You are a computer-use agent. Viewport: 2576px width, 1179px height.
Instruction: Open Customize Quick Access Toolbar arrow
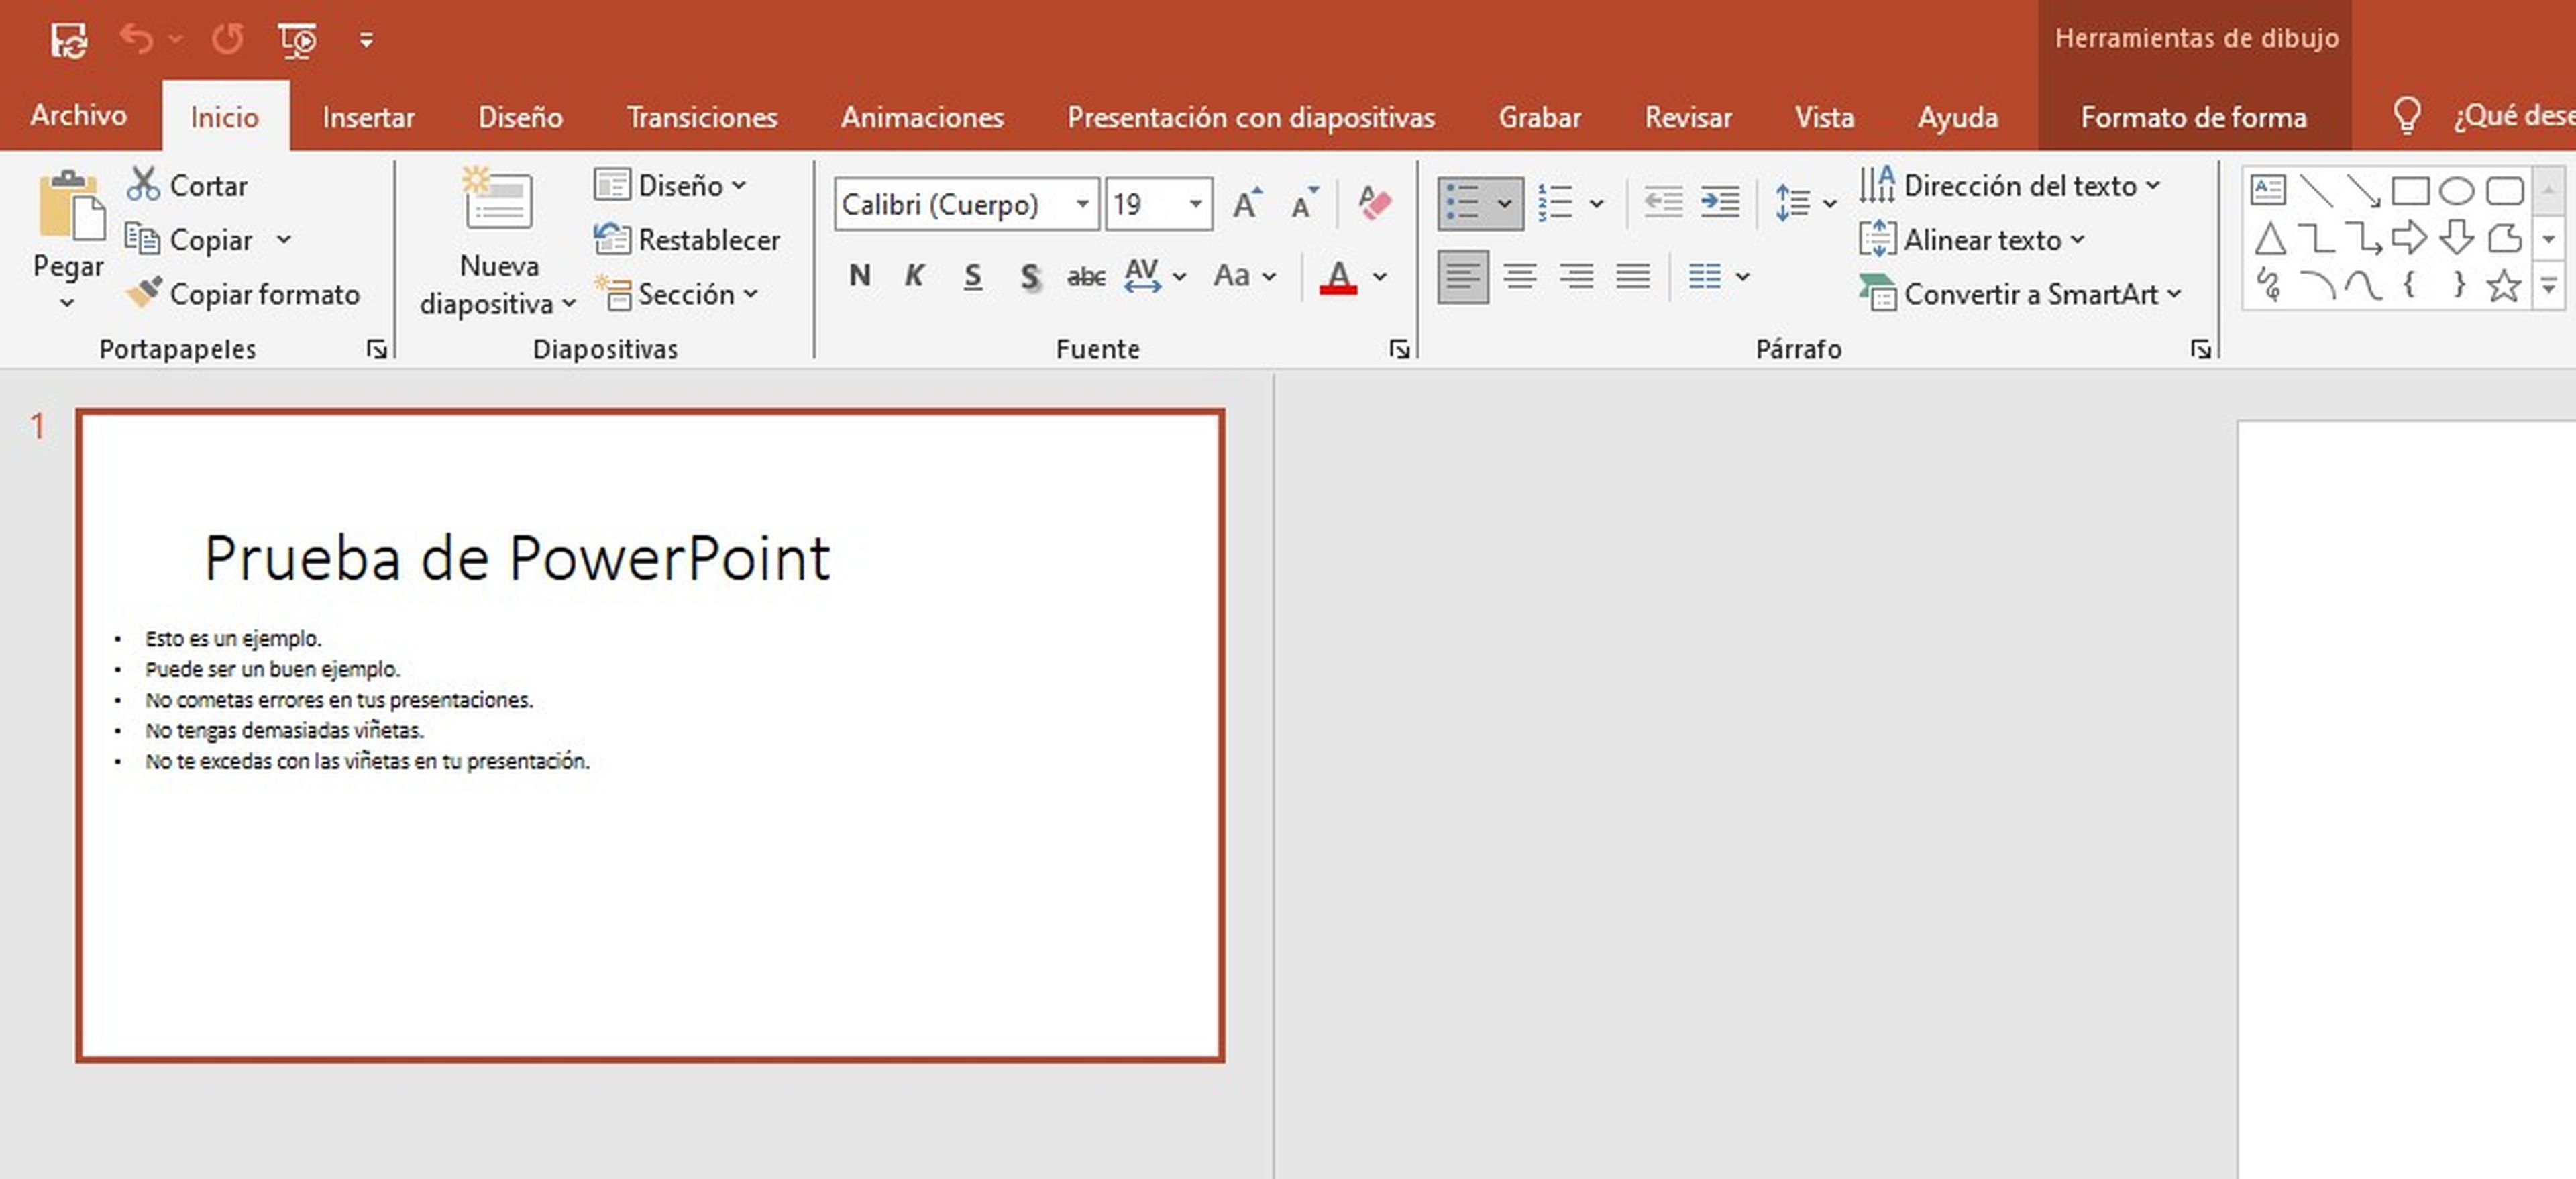coord(366,40)
